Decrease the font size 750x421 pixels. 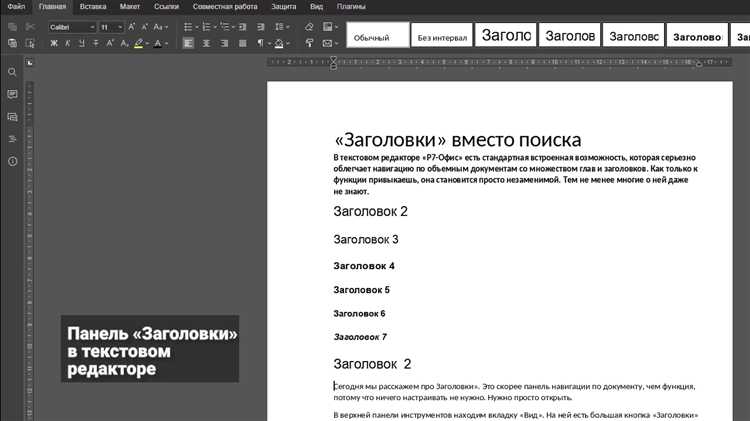click(144, 27)
